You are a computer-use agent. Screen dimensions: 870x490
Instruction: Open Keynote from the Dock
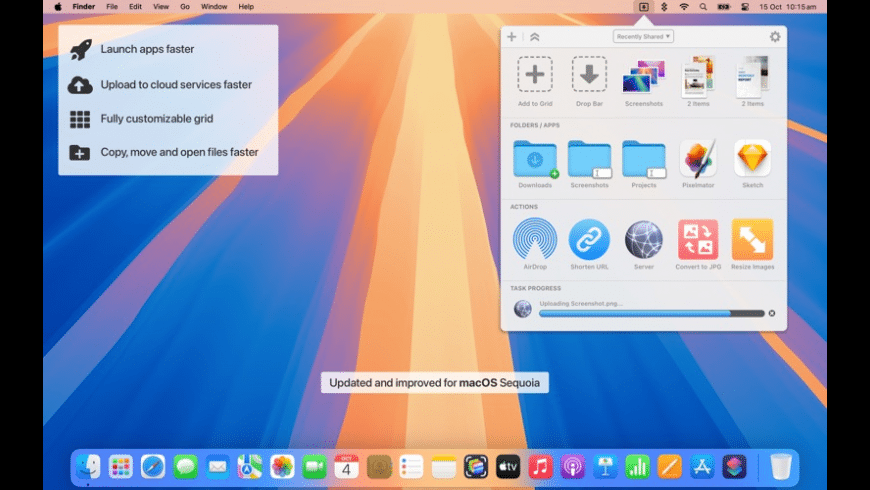[605, 466]
